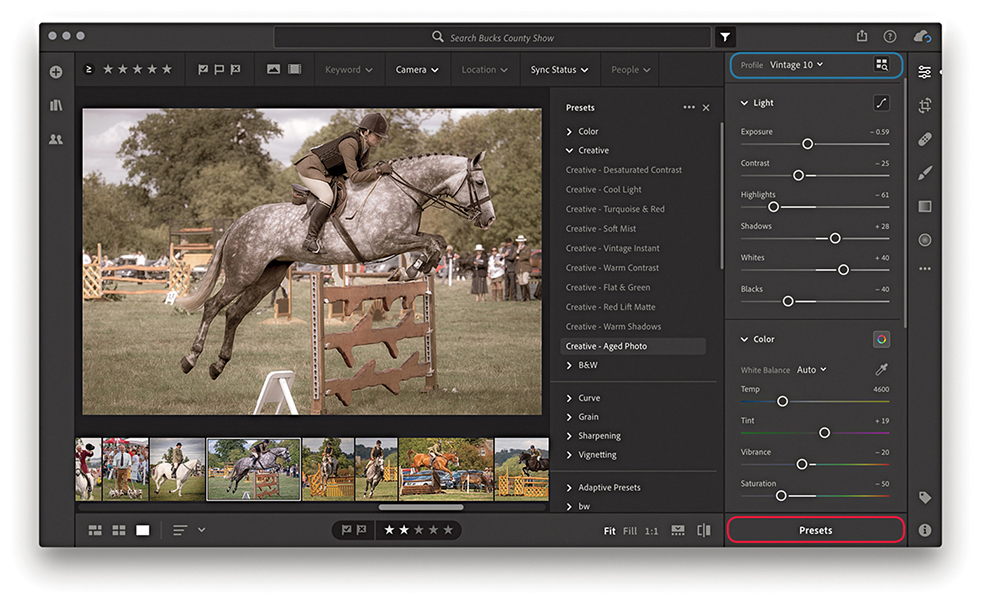Viewport: 981px width, 603px height.
Task: Select the Linear Gradient tool
Action: pos(925,206)
